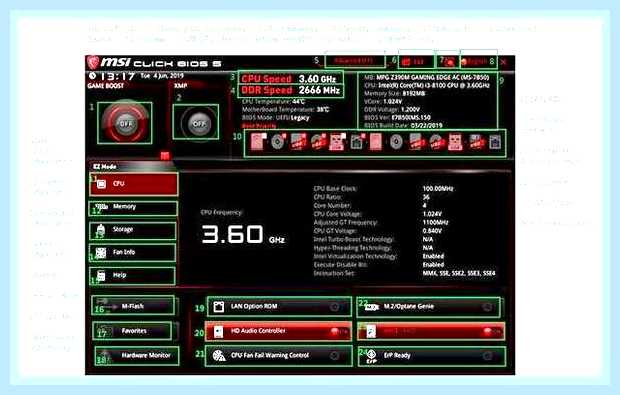Click the clock icon beside 13:17
This screenshot has height=395, width=620.
(x=93, y=76)
